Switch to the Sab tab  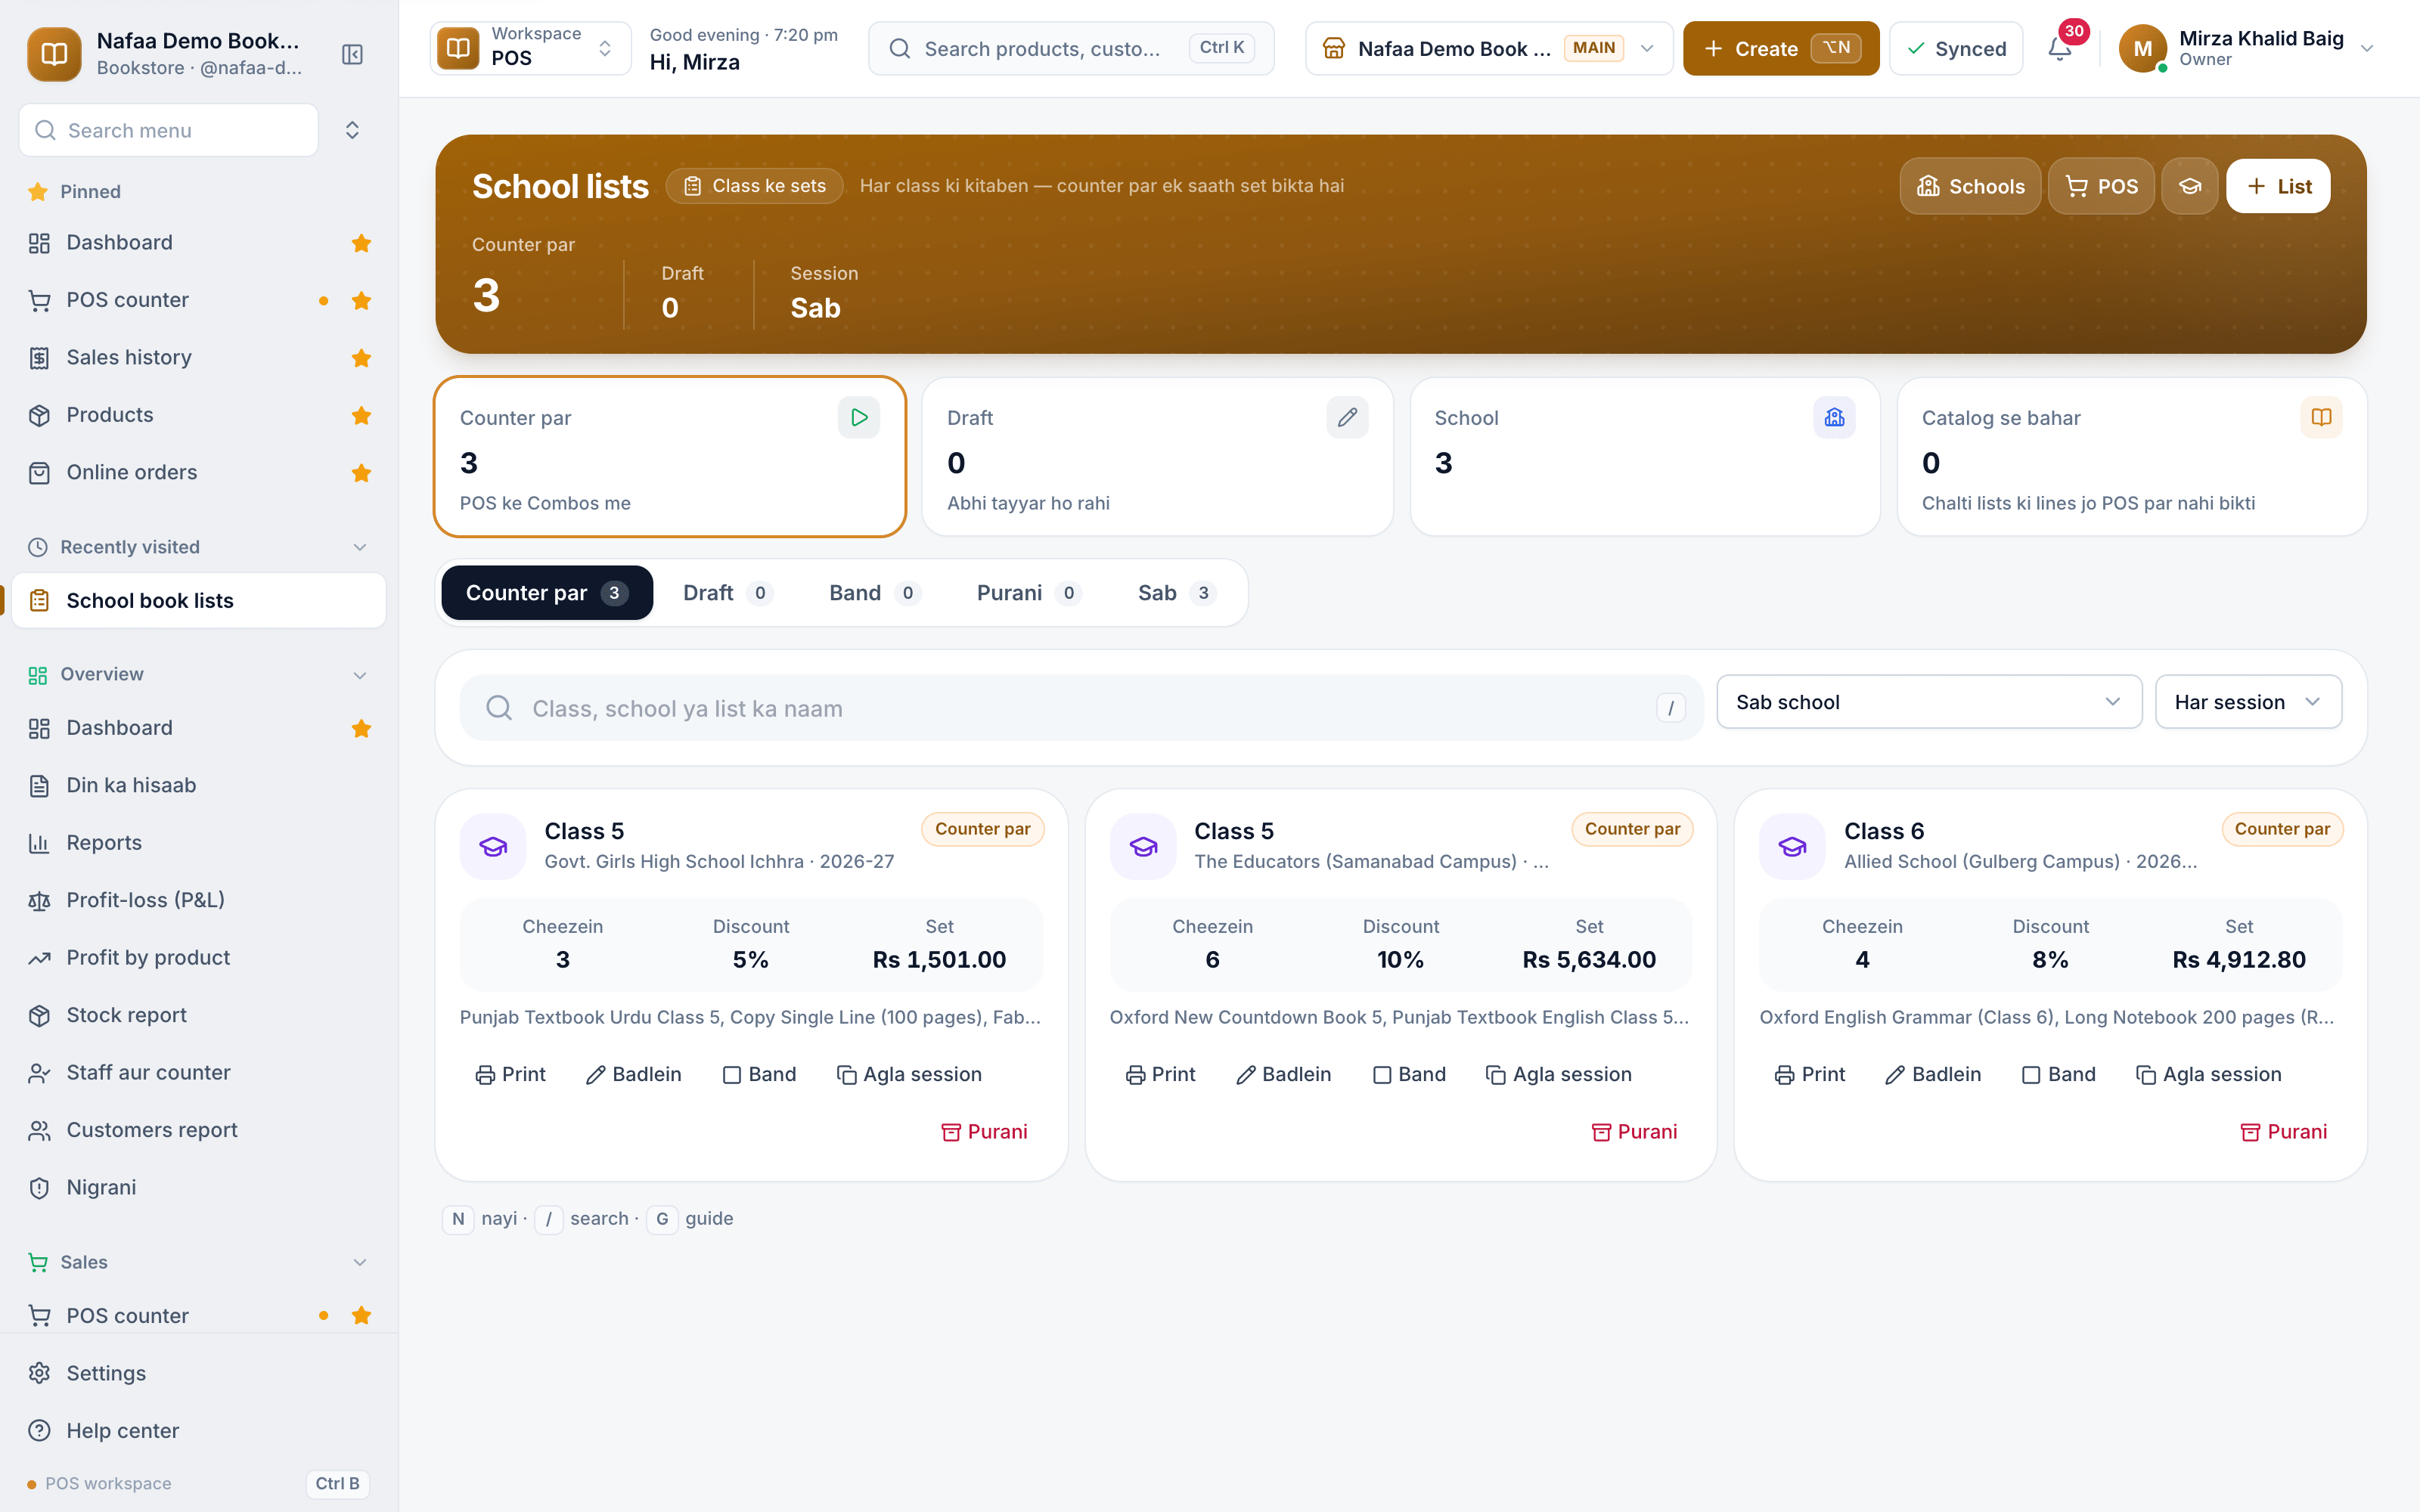[x=1176, y=593]
